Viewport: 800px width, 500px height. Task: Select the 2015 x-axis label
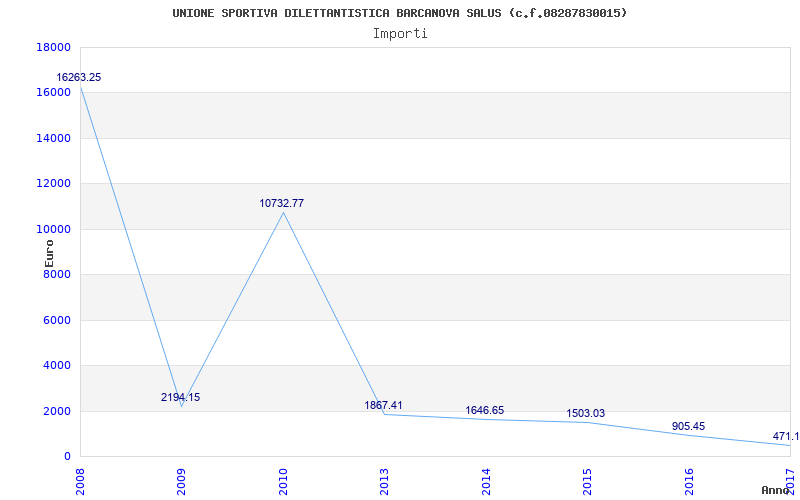(588, 482)
